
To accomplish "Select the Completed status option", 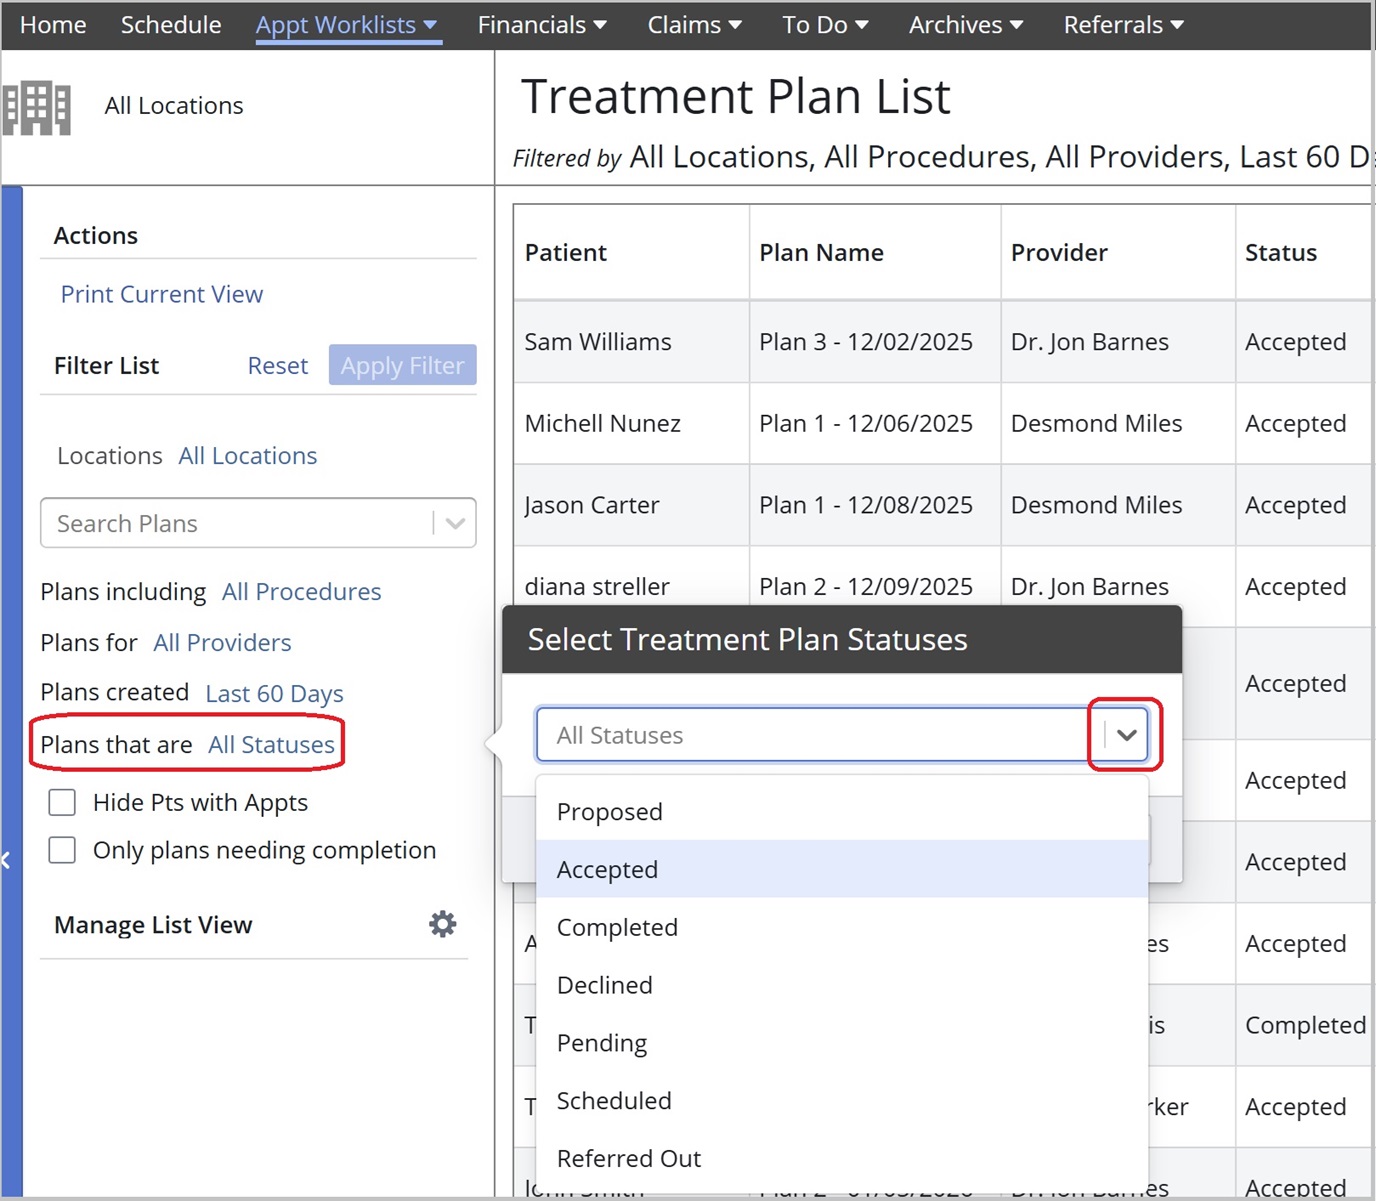I will click(617, 927).
